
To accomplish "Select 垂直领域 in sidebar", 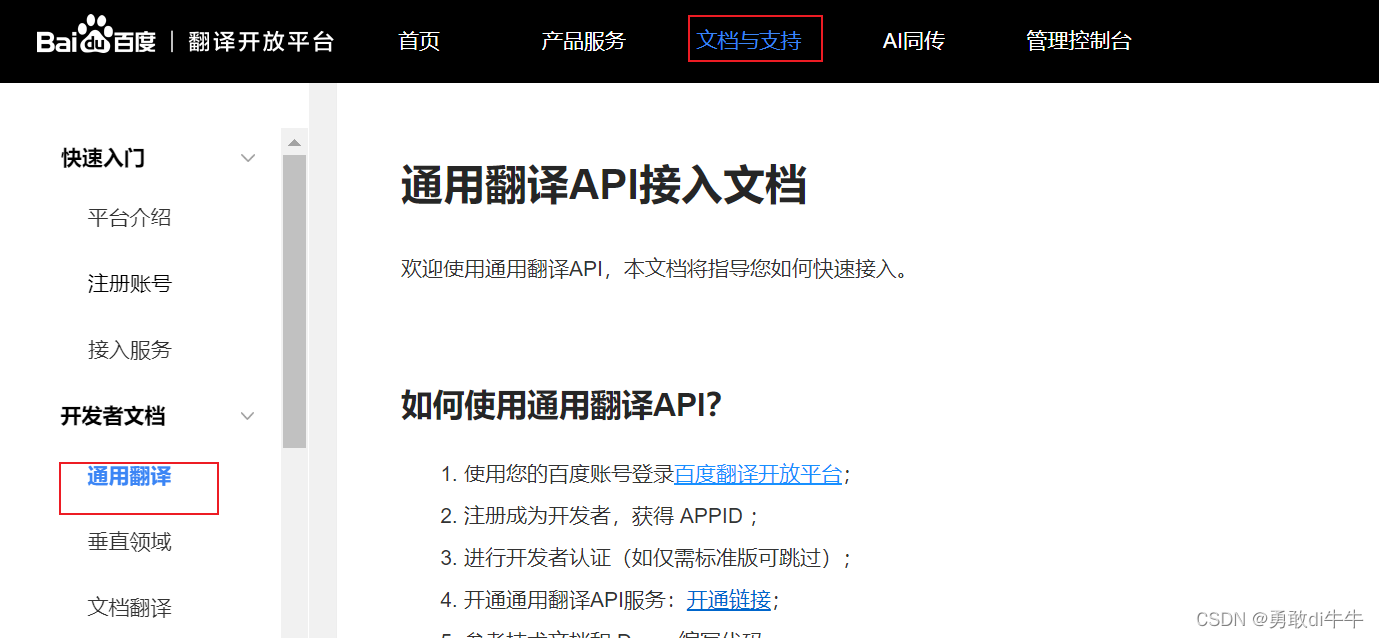I will tap(130, 542).
